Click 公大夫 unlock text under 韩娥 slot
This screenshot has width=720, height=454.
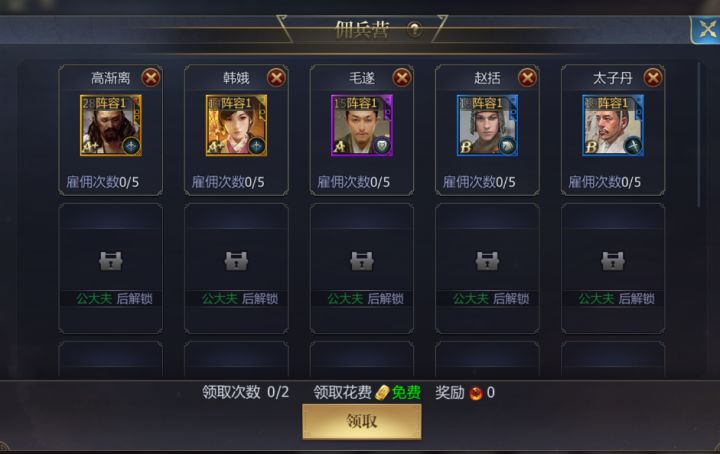(x=220, y=299)
